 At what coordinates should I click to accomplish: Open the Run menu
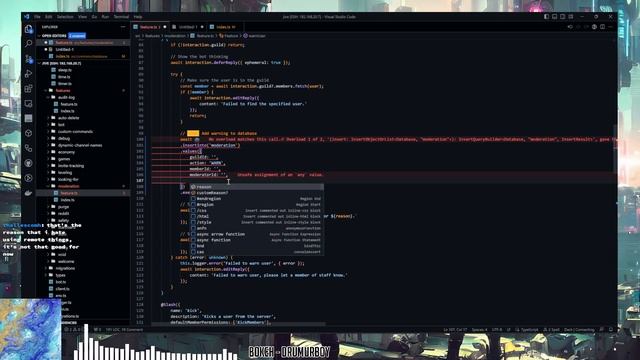coord(105,17)
